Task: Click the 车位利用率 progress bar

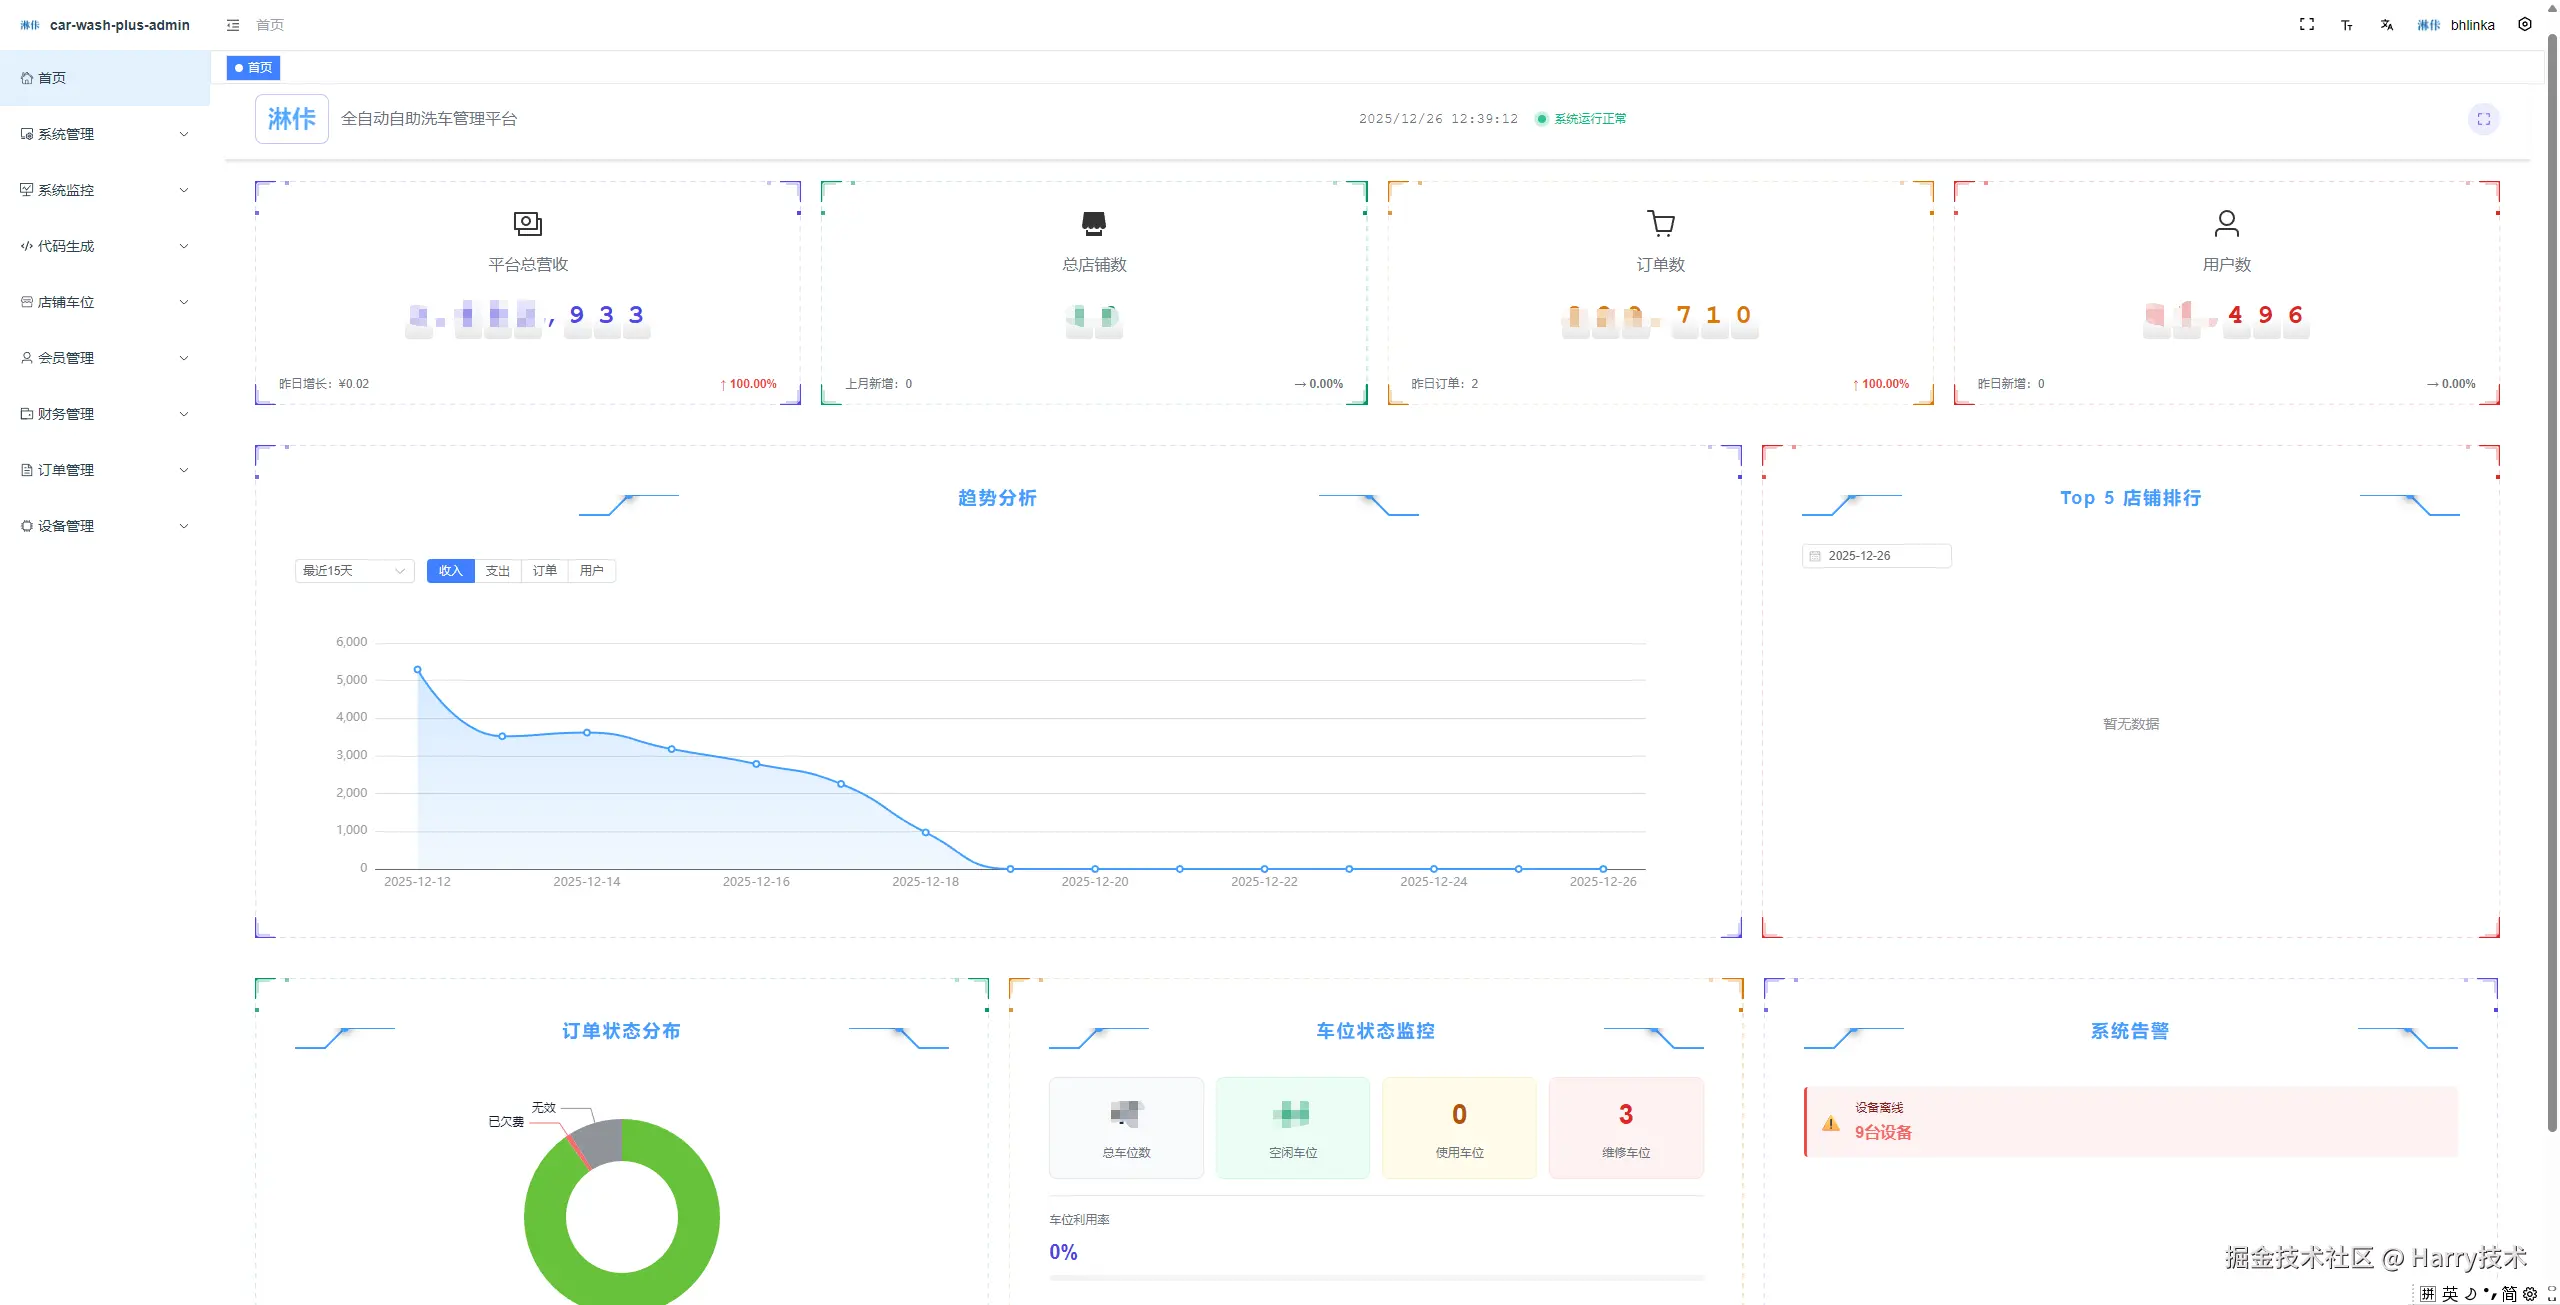Action: pos(1376,1277)
